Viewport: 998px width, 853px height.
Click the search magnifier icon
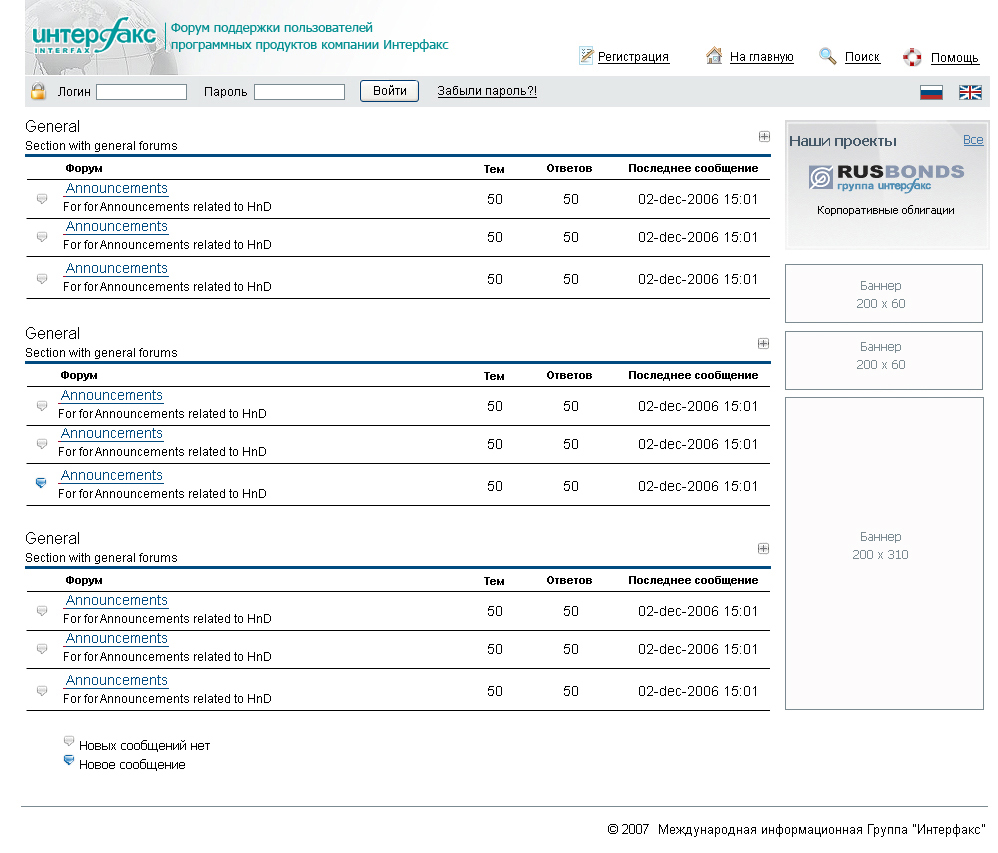(x=827, y=56)
